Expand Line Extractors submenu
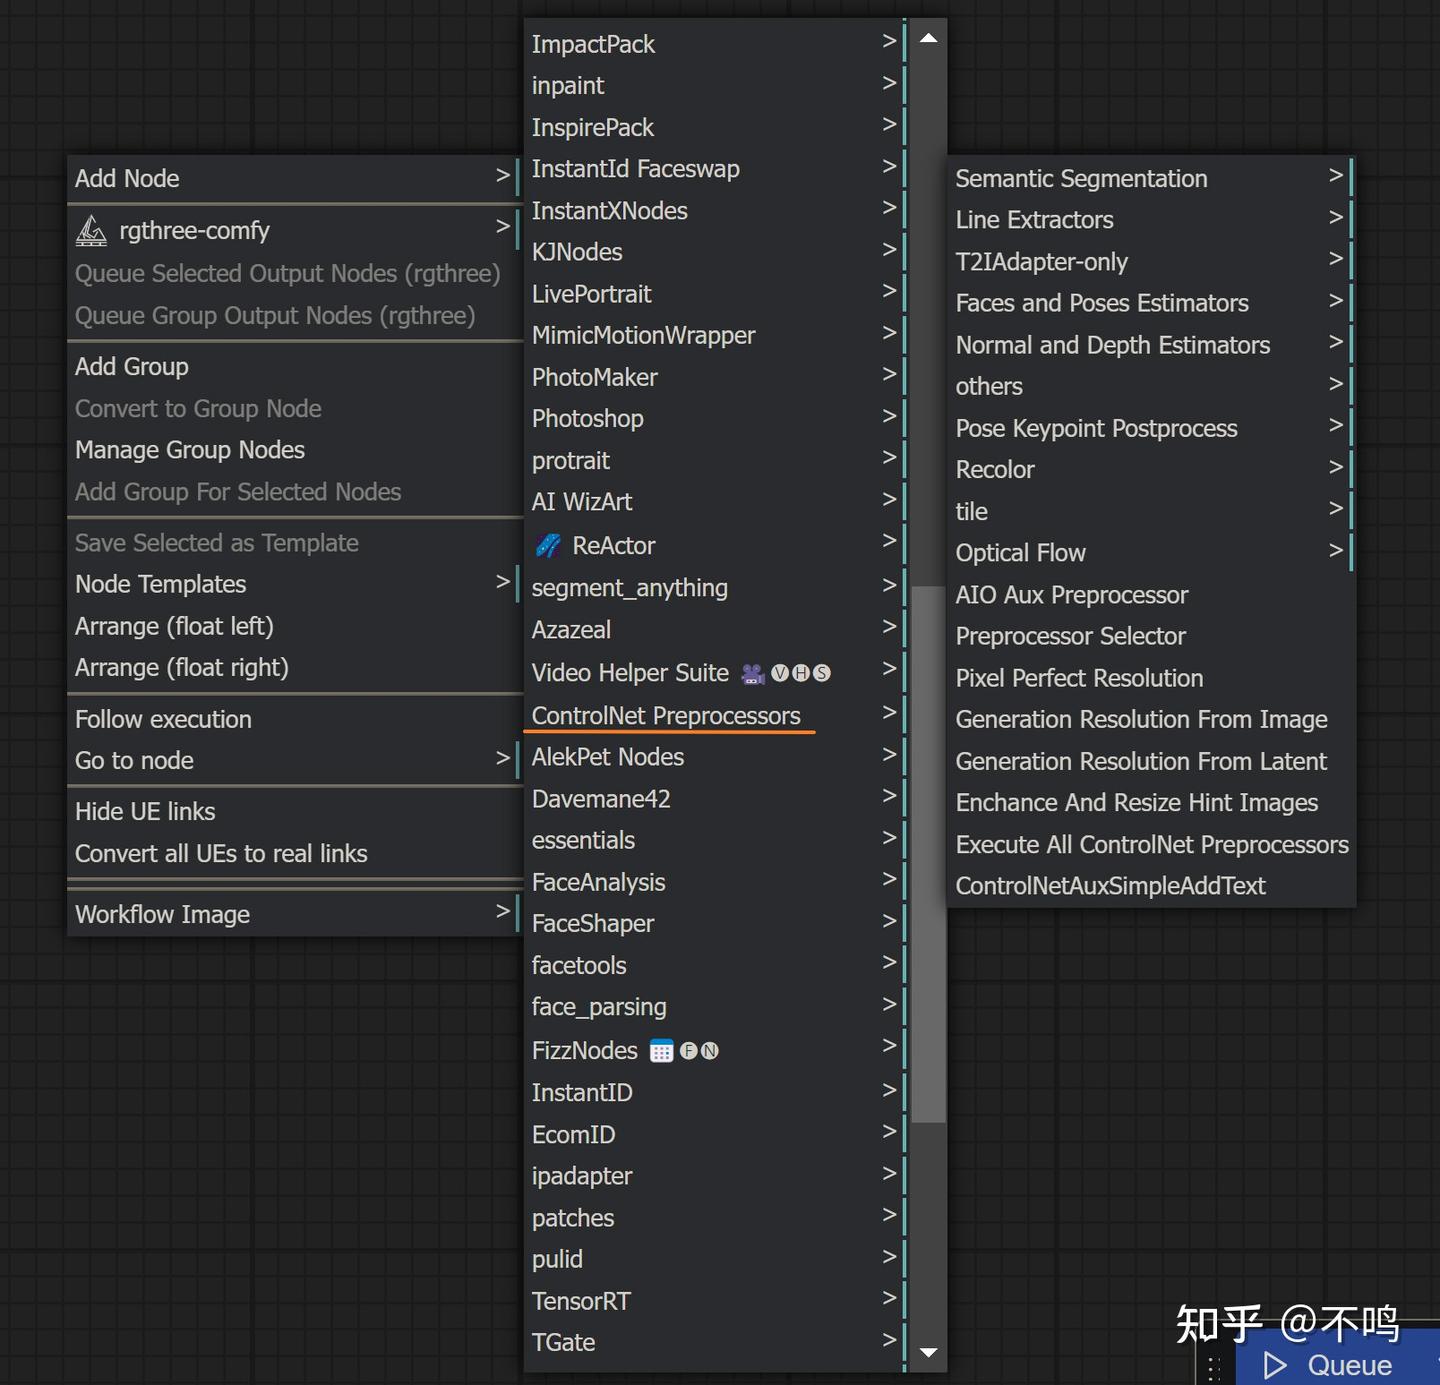The height and width of the screenshot is (1385, 1440). coord(1151,220)
